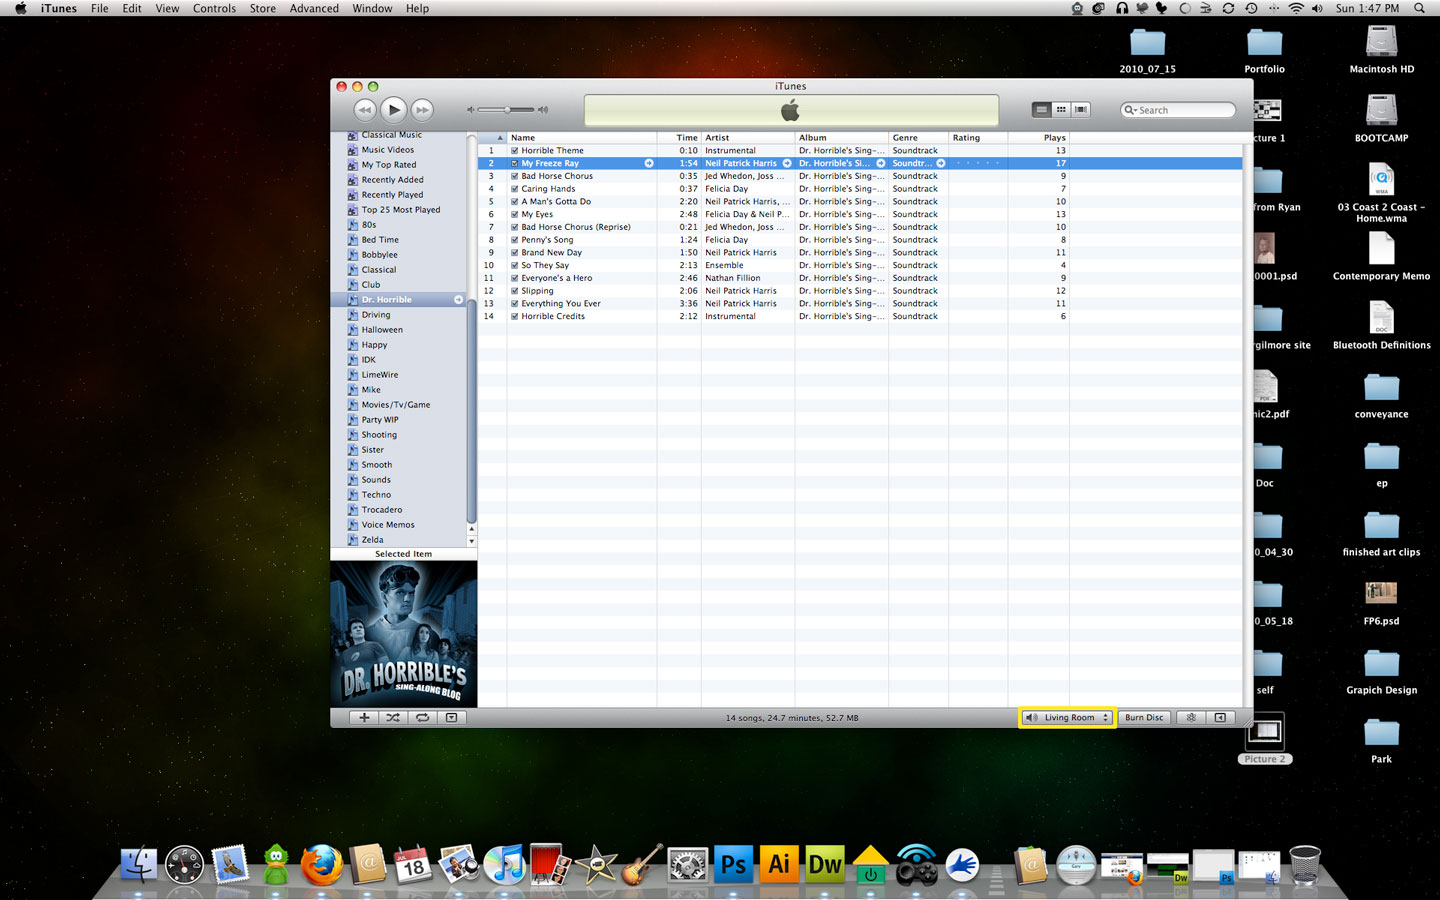Click the Dr. Horrible album artwork
The width and height of the screenshot is (1440, 900).
click(403, 634)
